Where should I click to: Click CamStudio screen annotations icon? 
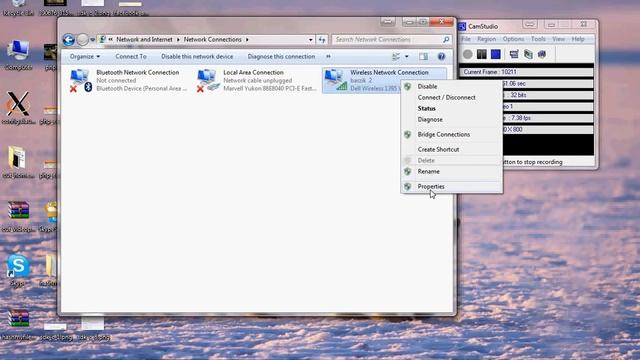pos(528,54)
